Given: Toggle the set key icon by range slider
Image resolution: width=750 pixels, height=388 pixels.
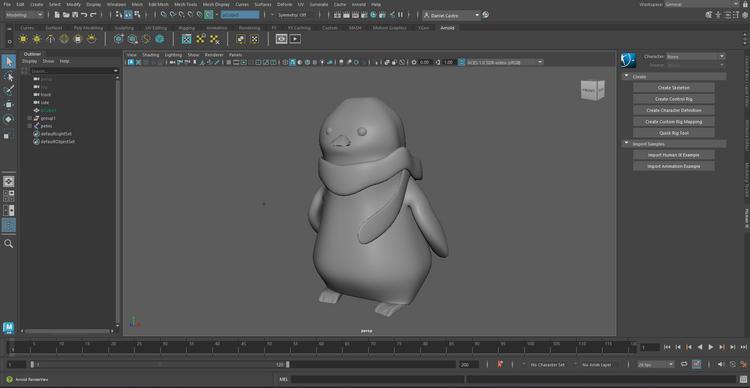Looking at the screenshot, I should (x=500, y=364).
